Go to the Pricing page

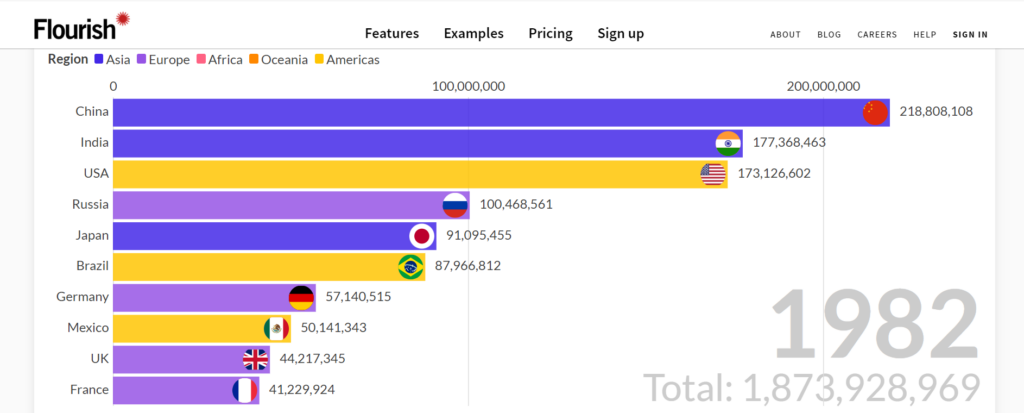(x=550, y=33)
